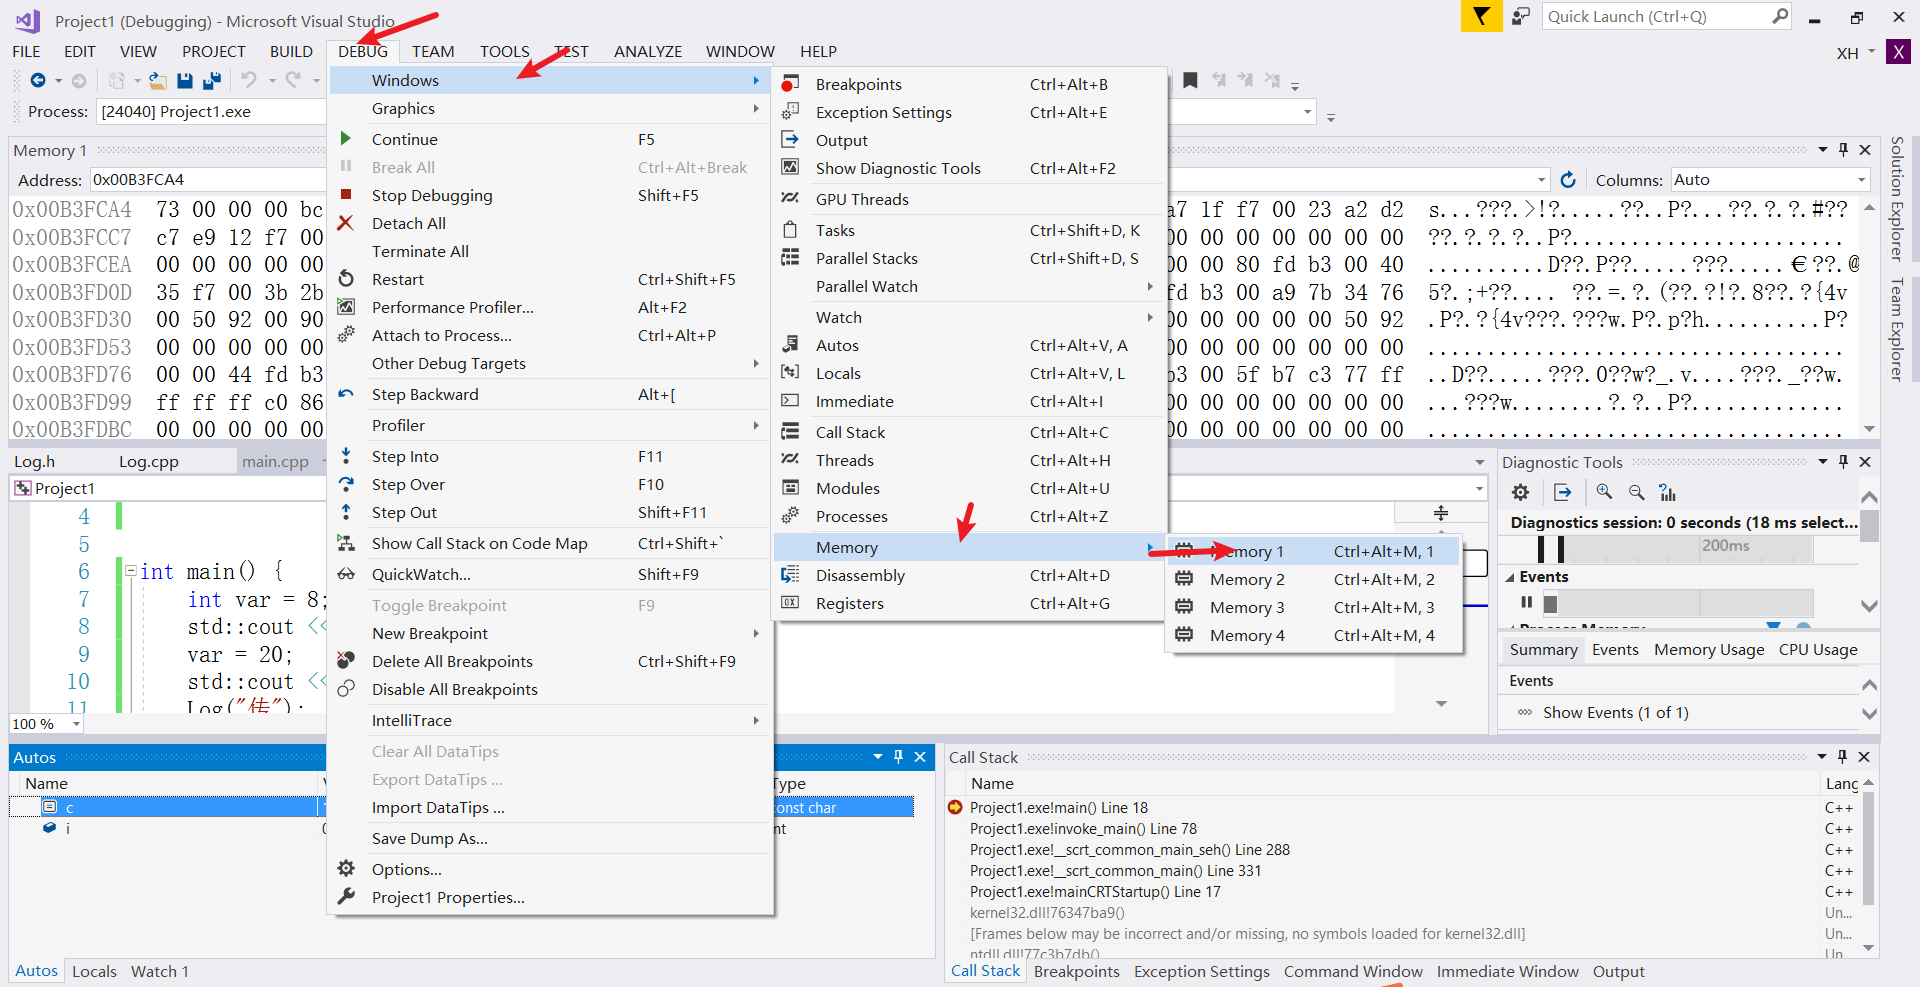1920x987 pixels.
Task: Select the invoke_main() Line 78 stack frame
Action: 1083,828
